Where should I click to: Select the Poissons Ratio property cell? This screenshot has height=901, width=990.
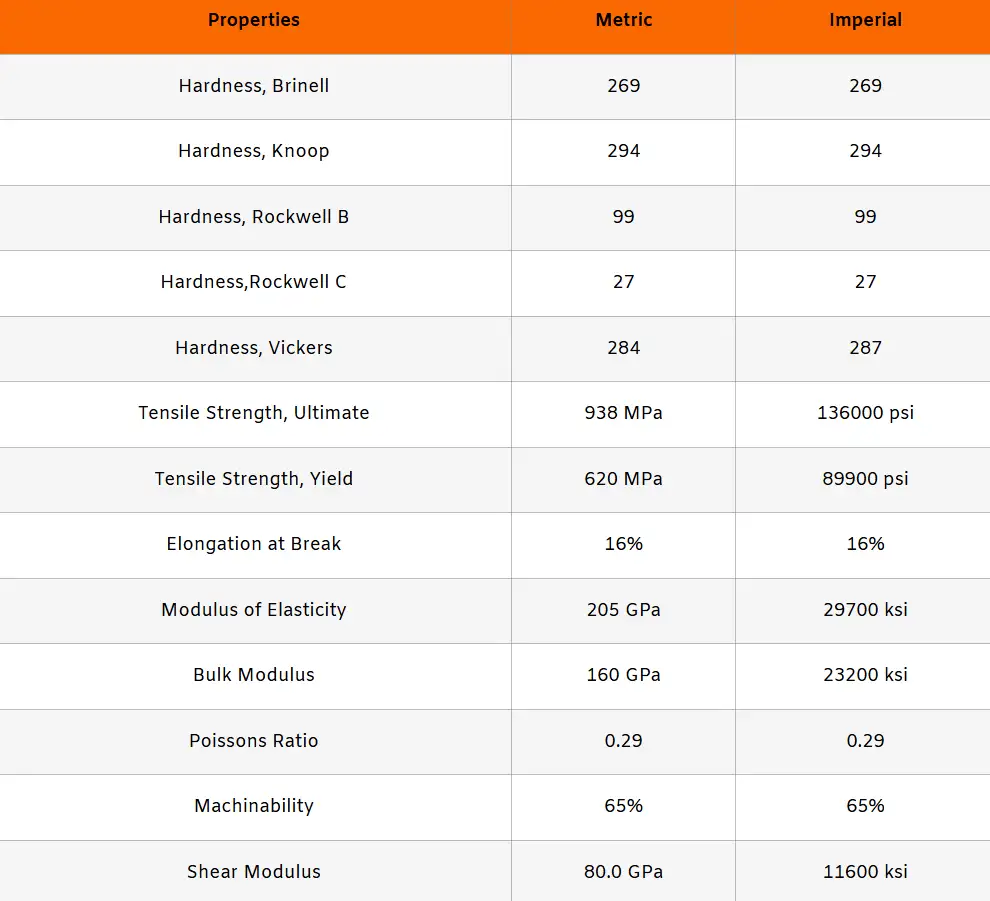(254, 741)
